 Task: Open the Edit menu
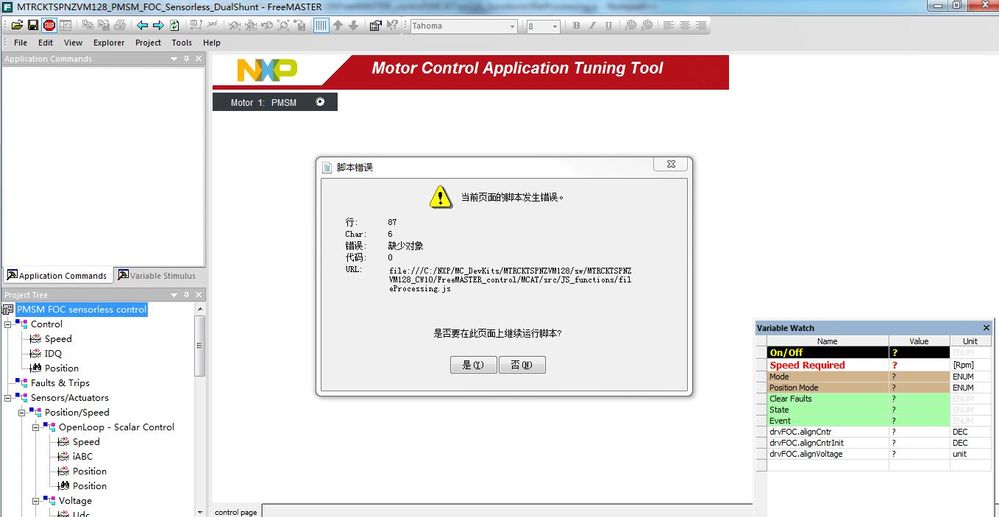pyautogui.click(x=45, y=43)
